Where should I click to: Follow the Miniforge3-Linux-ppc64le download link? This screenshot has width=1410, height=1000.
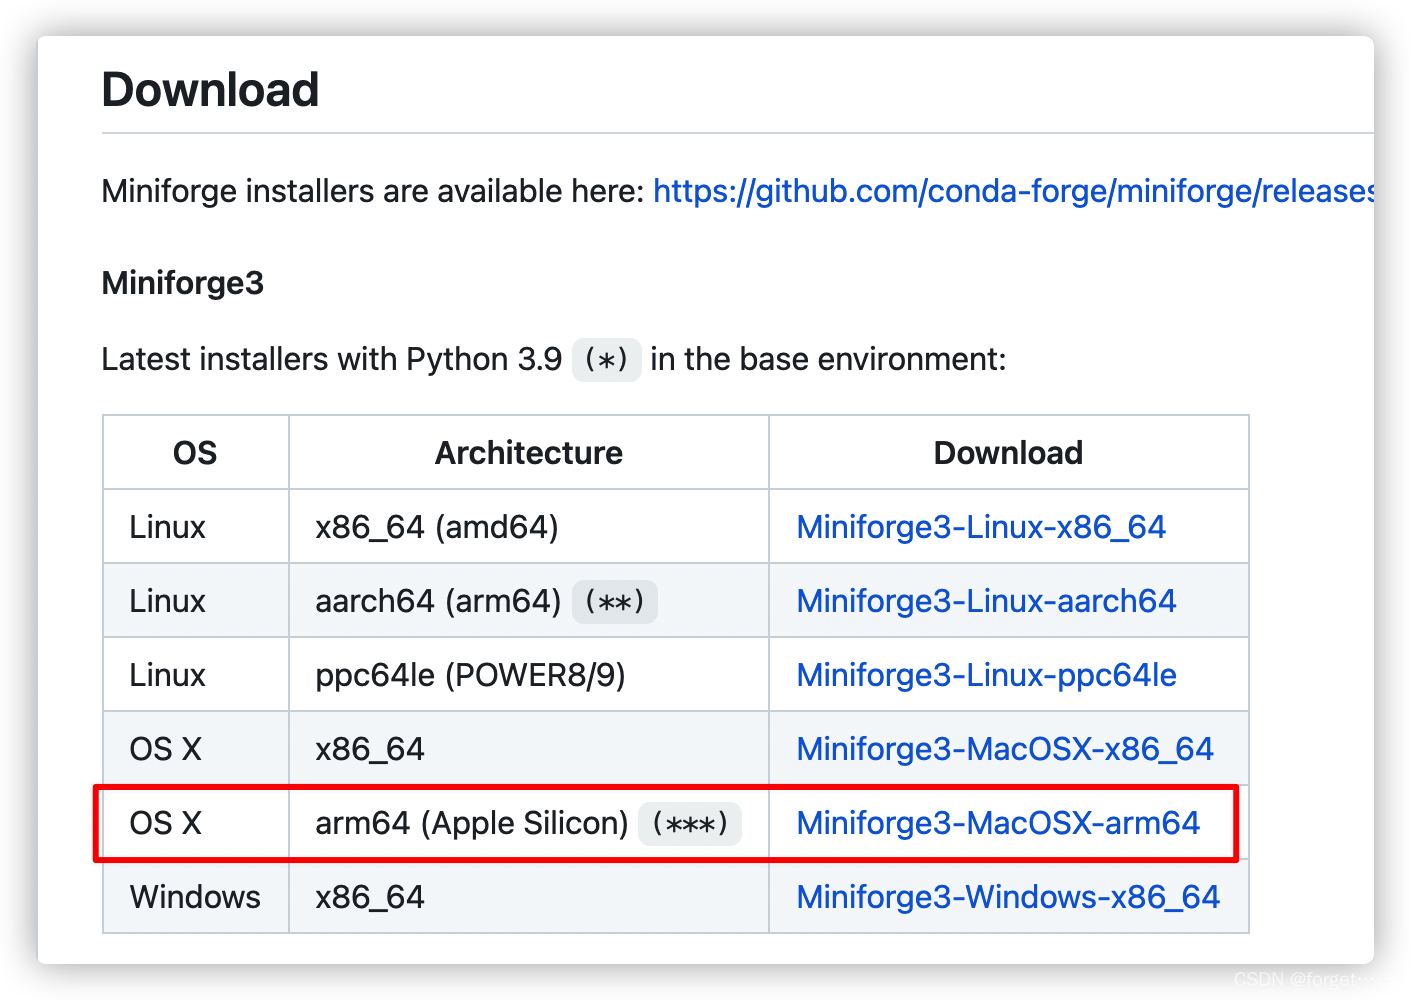[986, 675]
